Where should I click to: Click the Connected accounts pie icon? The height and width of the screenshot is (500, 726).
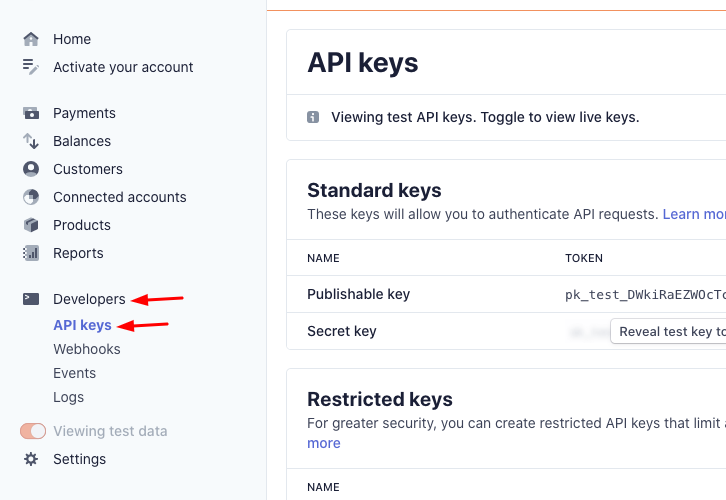coord(31,197)
